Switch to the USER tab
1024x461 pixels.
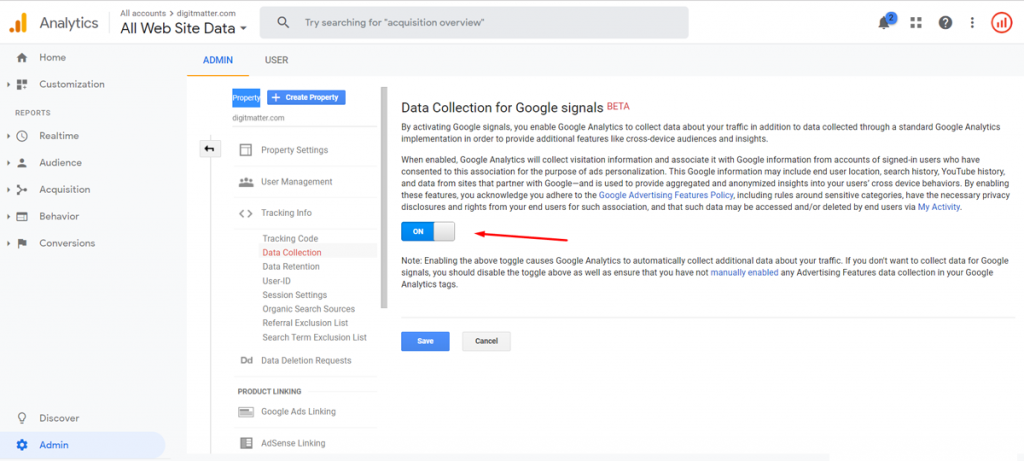click(276, 60)
